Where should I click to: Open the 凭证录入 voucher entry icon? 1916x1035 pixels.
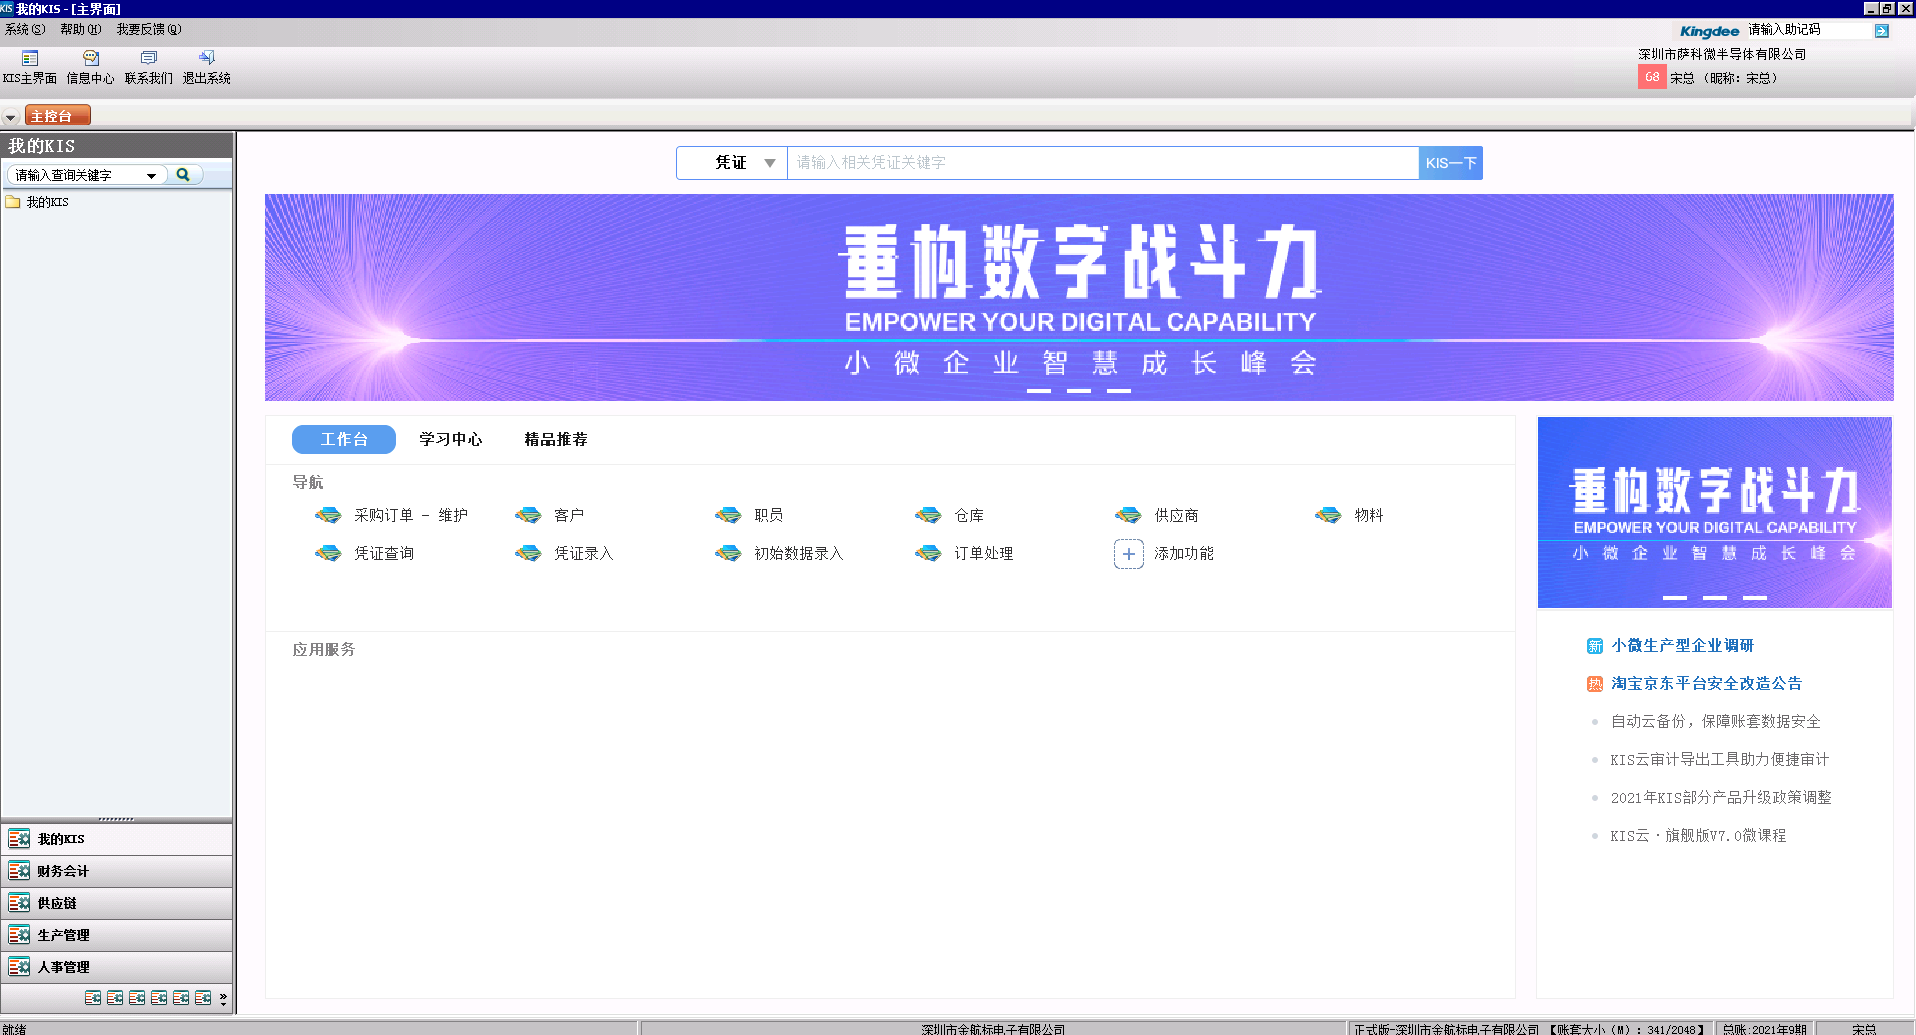pyautogui.click(x=565, y=553)
